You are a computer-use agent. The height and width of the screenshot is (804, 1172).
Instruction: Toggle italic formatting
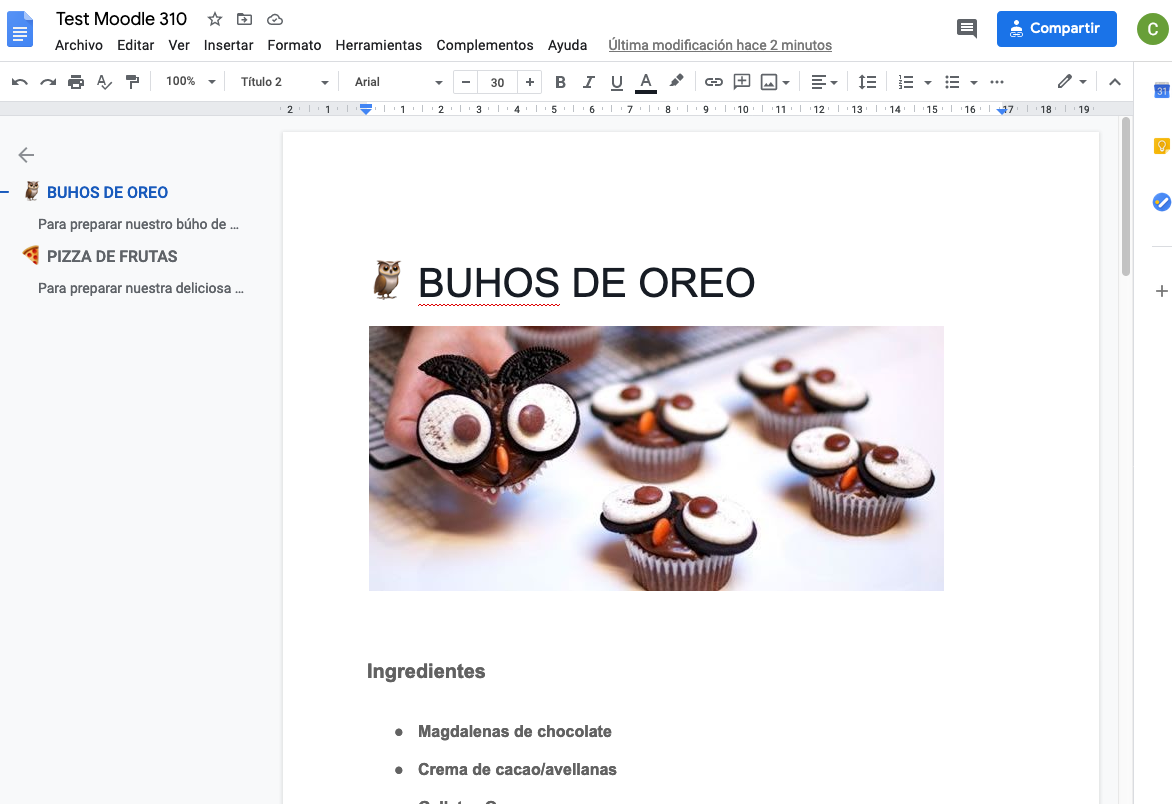pyautogui.click(x=589, y=82)
